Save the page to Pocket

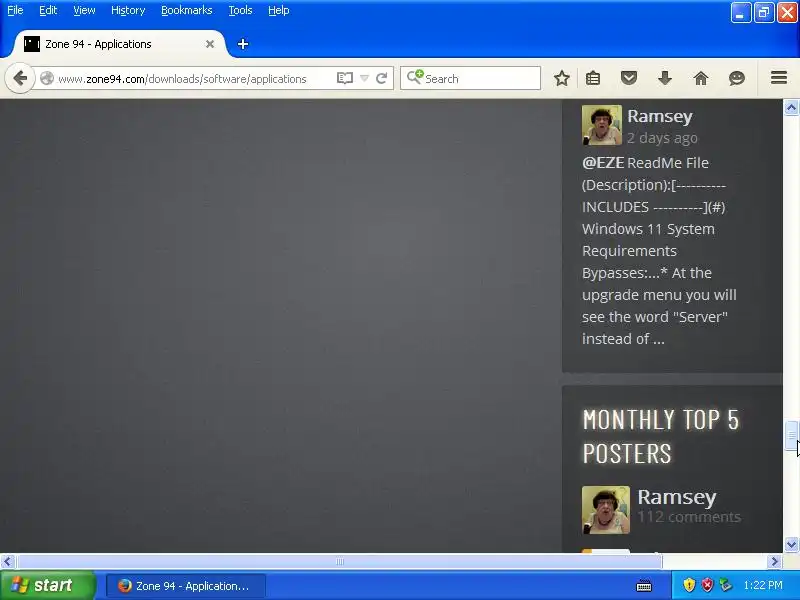pyautogui.click(x=629, y=79)
